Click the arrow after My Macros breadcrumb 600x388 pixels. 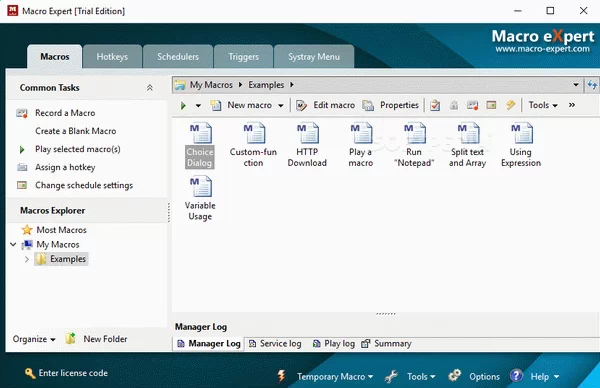tap(240, 85)
